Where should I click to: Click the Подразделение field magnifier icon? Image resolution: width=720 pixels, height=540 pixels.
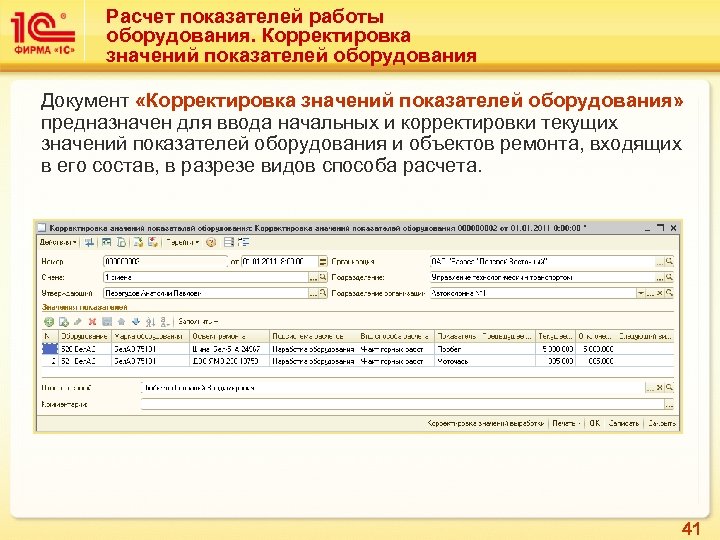[x=669, y=277]
